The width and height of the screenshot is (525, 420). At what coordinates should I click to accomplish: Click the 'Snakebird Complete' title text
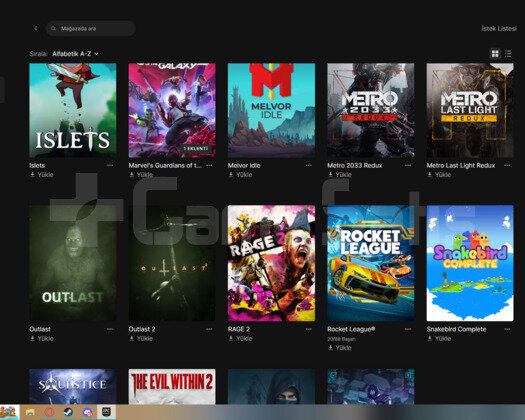tap(456, 329)
